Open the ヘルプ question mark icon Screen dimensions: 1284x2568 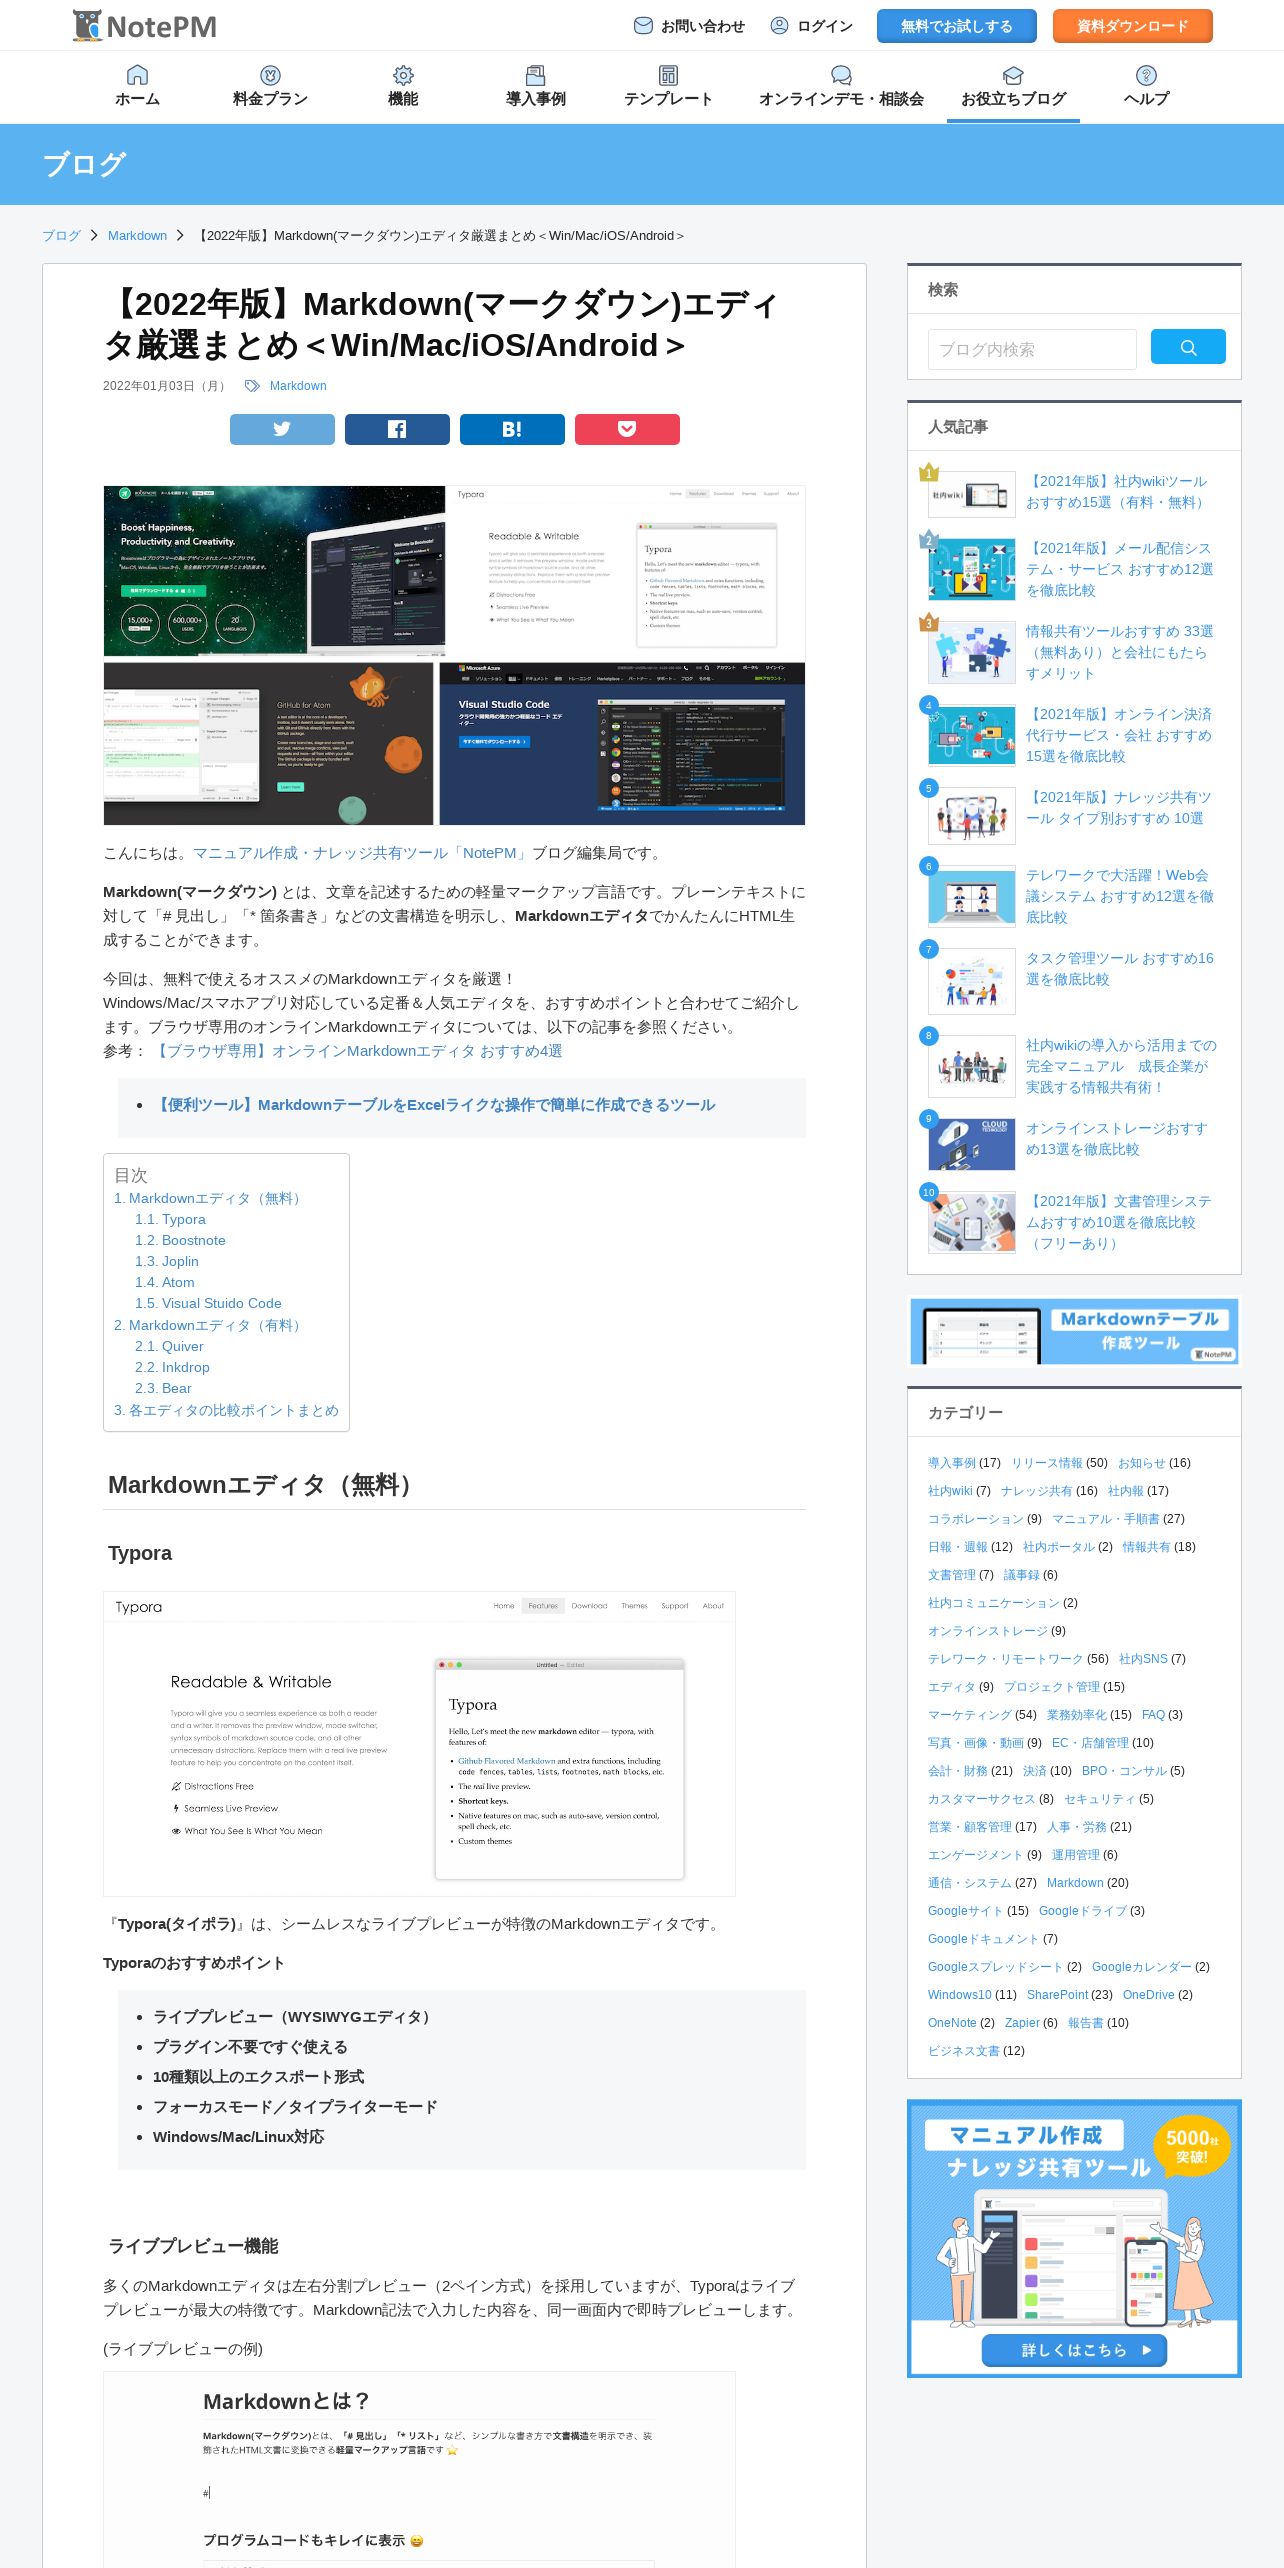tap(1146, 75)
